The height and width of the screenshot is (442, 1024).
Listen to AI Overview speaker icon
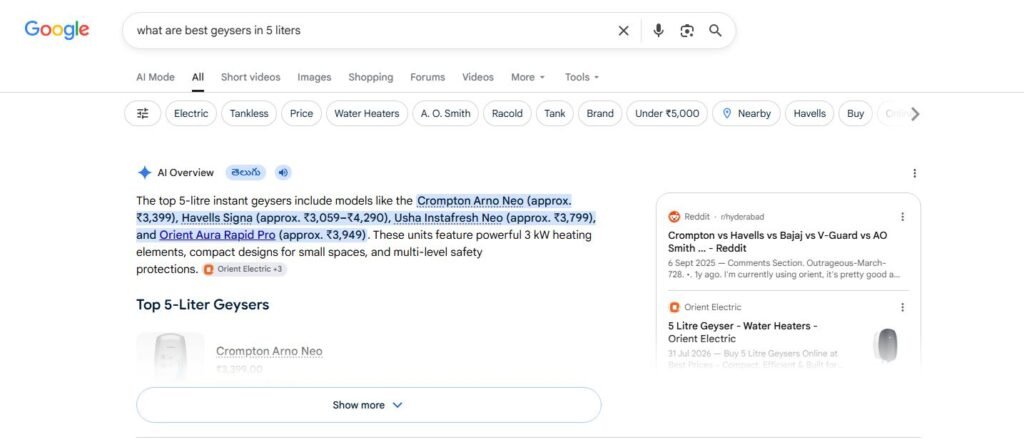[283, 172]
